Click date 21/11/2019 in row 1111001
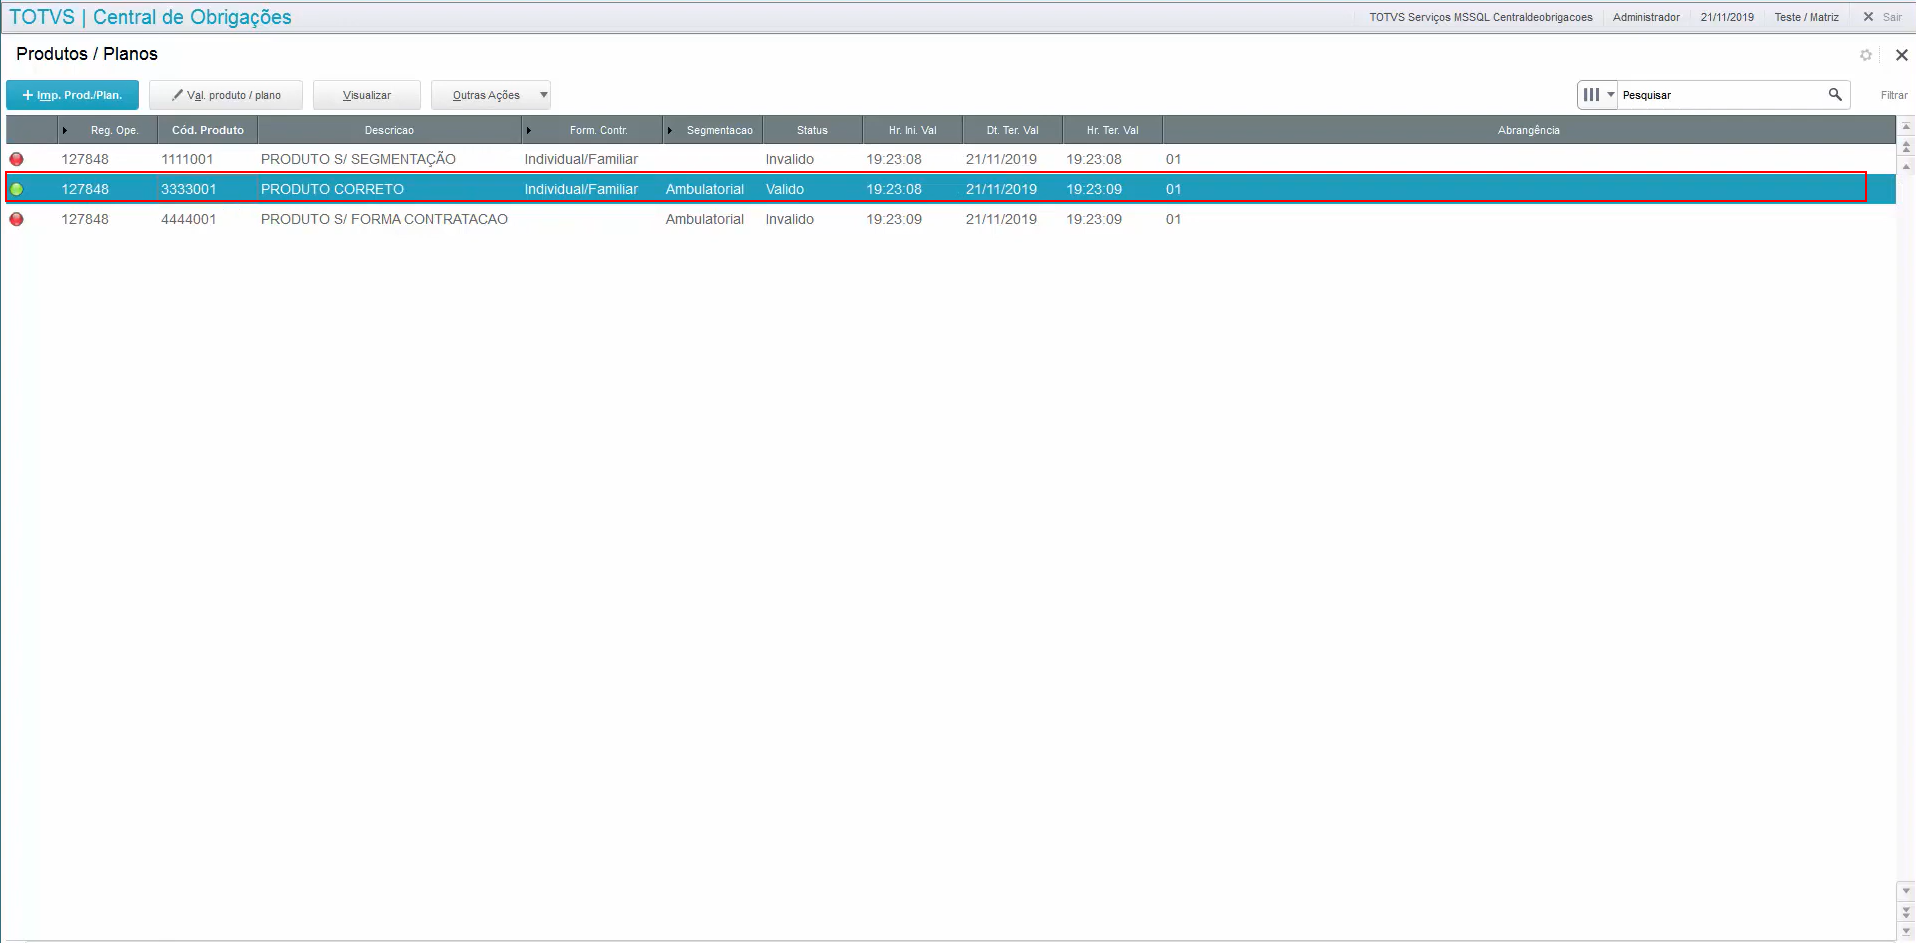 (1001, 159)
